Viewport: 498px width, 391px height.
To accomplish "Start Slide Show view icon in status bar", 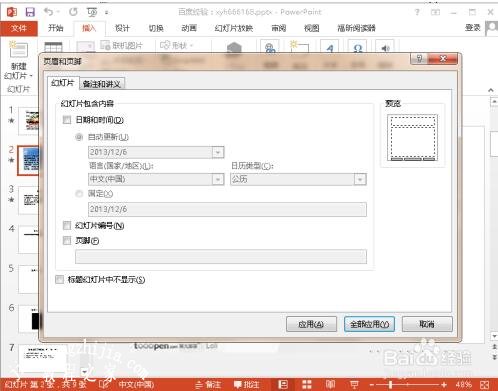I will click(354, 385).
